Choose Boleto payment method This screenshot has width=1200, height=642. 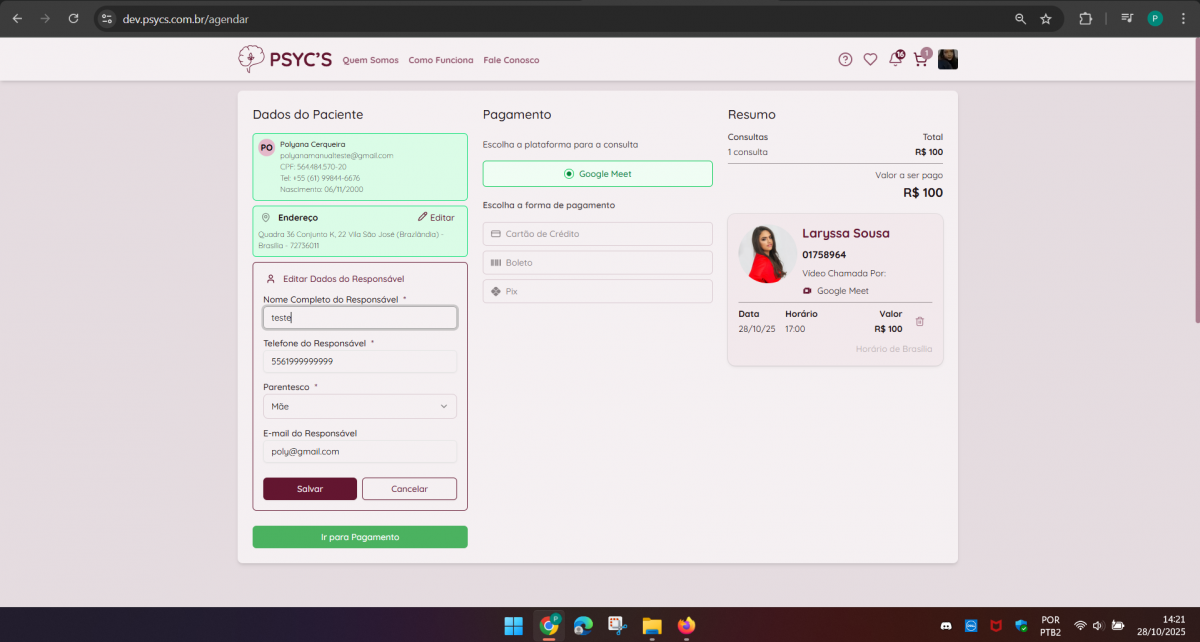[597, 263]
